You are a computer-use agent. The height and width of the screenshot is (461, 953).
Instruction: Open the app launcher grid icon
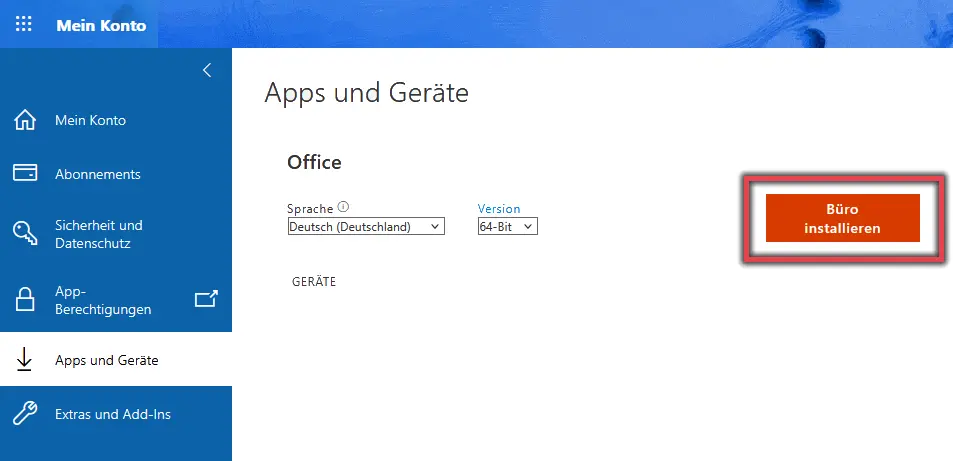pyautogui.click(x=23, y=24)
